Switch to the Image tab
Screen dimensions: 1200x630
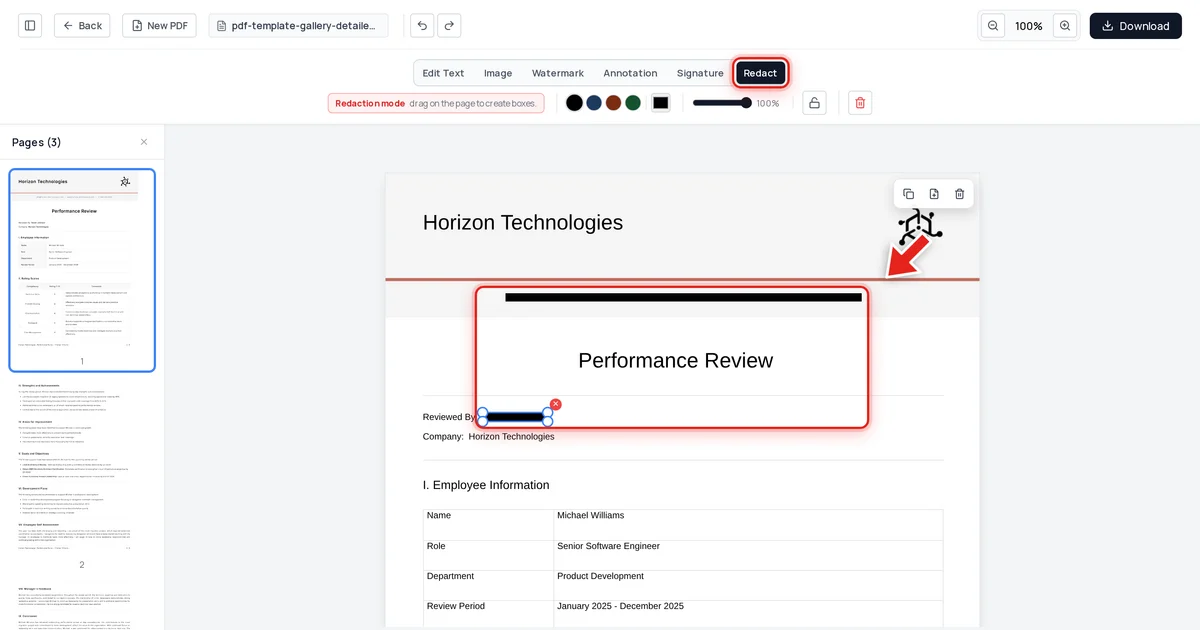coord(498,73)
